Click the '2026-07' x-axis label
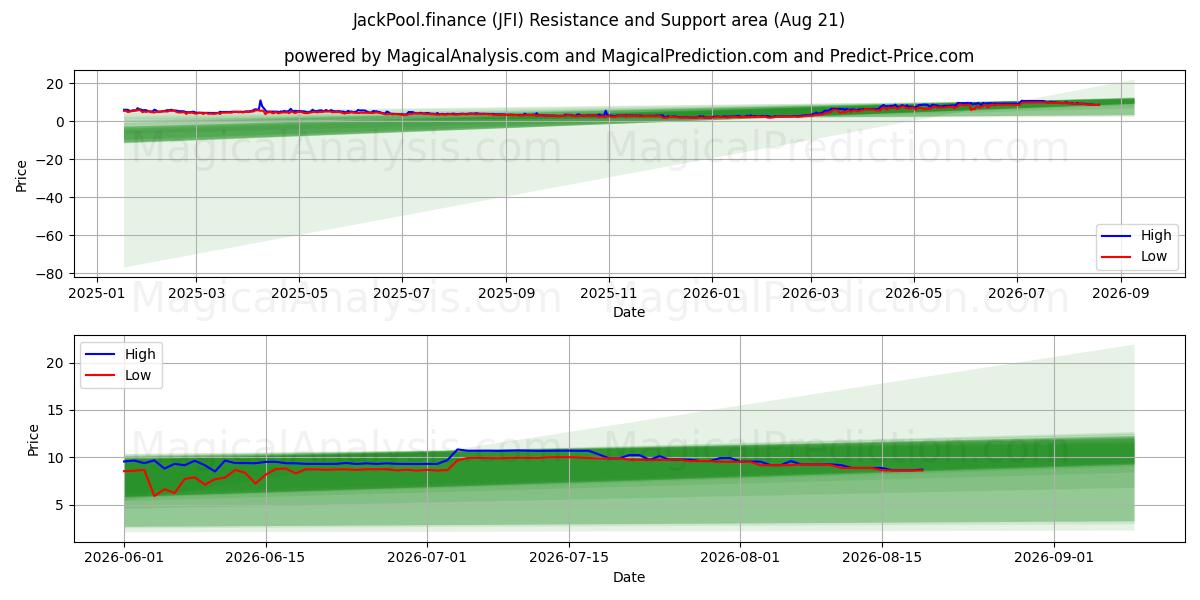The image size is (1200, 600). tap(1017, 293)
